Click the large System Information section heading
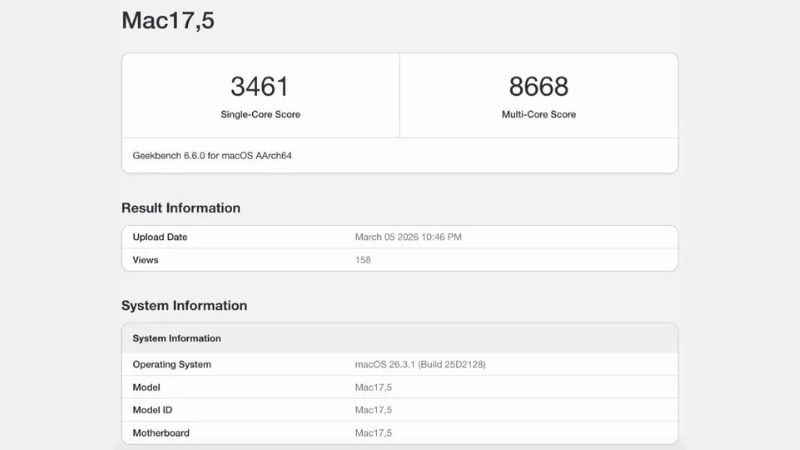Image resolution: width=800 pixels, height=450 pixels. coord(184,306)
